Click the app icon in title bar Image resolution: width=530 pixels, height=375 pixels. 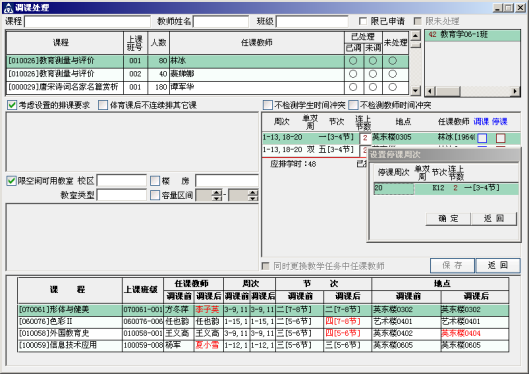[8, 8]
